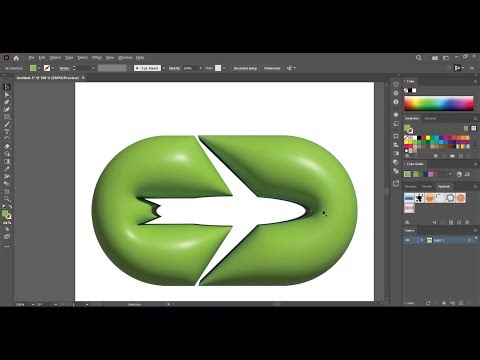The width and height of the screenshot is (480, 360).
Task: Switch swatches to thumbnail view
Action: click(x=473, y=128)
